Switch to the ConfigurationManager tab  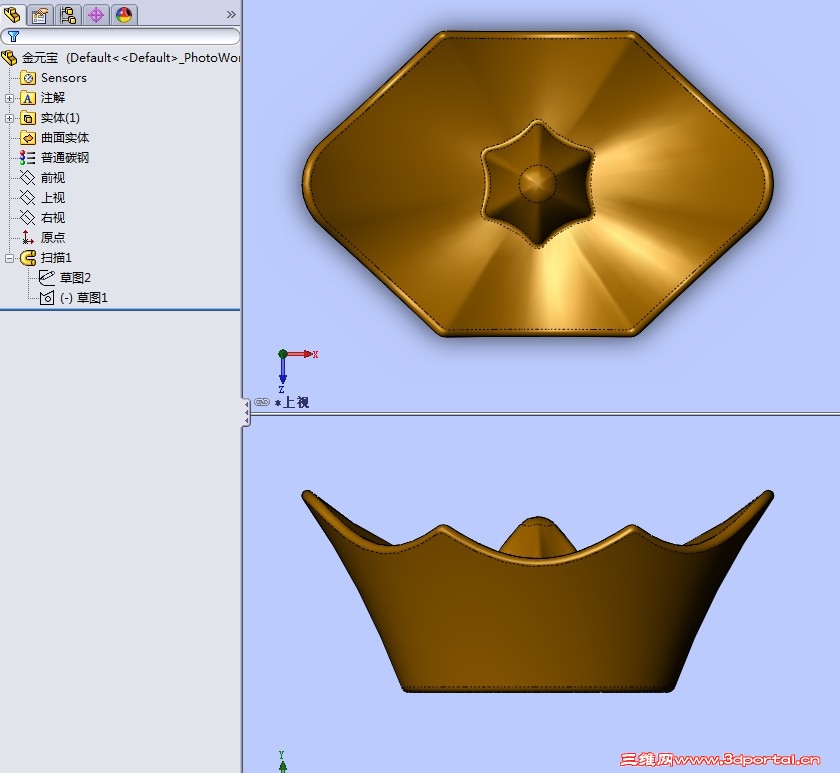(68, 15)
